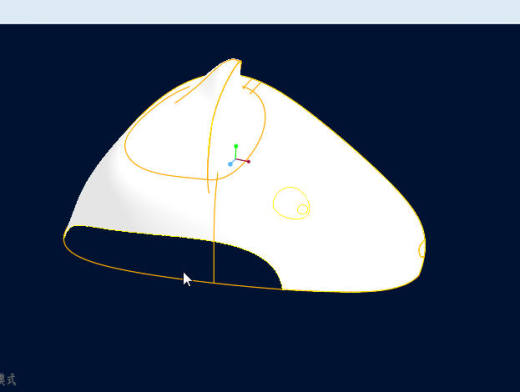Click the blue Z-axis handle of the triad
Viewport: 520px width, 392px height.
click(230, 164)
